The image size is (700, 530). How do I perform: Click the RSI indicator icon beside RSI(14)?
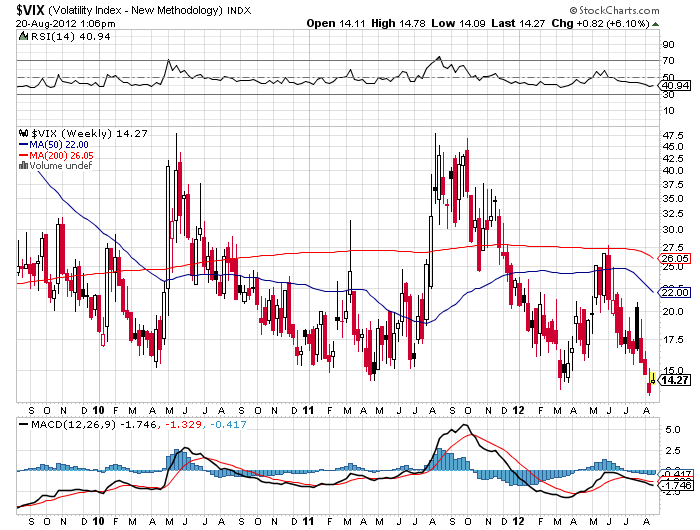23,36
